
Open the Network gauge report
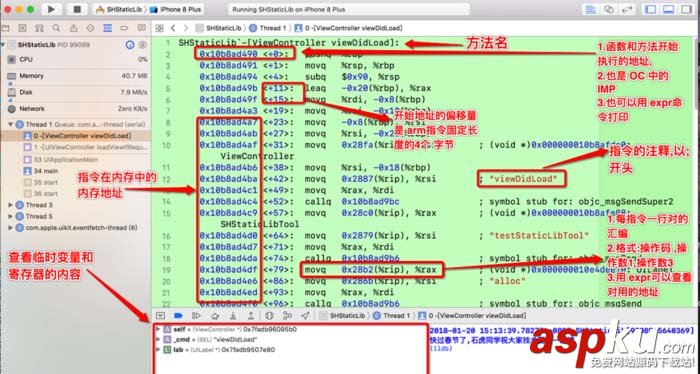tap(76, 108)
